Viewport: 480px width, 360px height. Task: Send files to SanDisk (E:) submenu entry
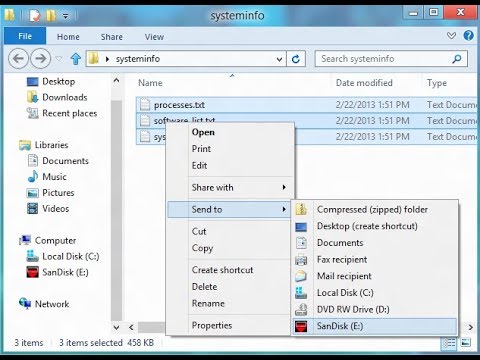[x=374, y=326]
